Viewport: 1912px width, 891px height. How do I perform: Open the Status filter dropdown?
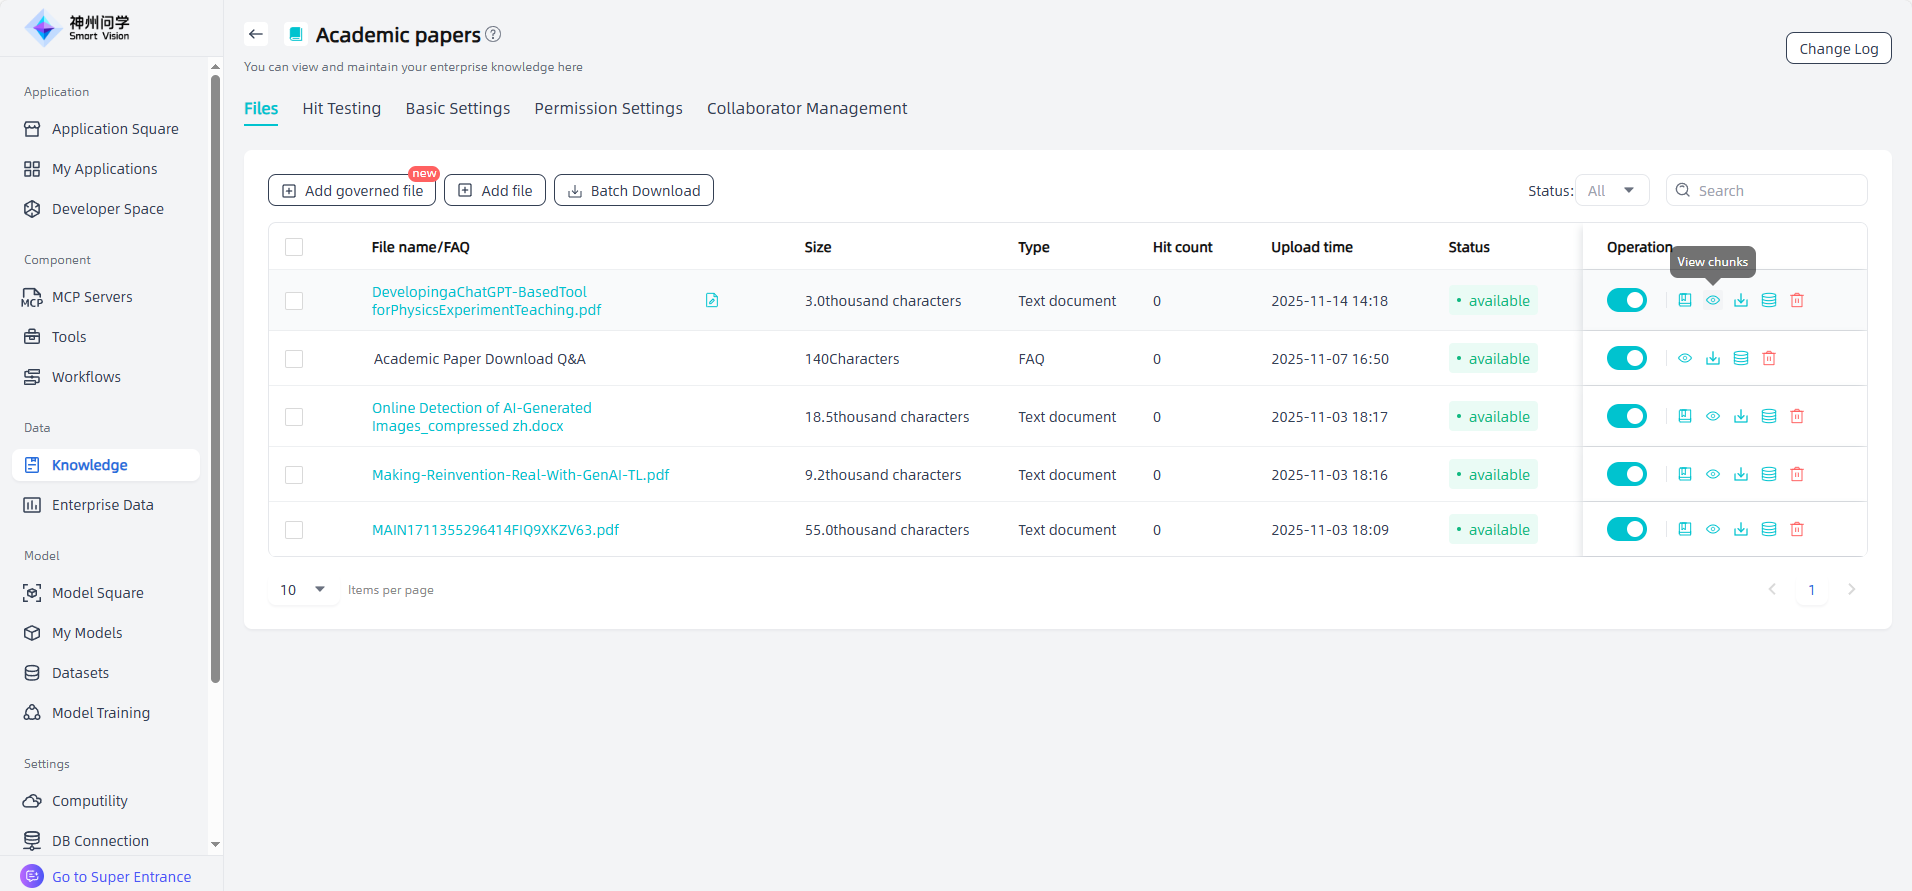click(x=1611, y=190)
